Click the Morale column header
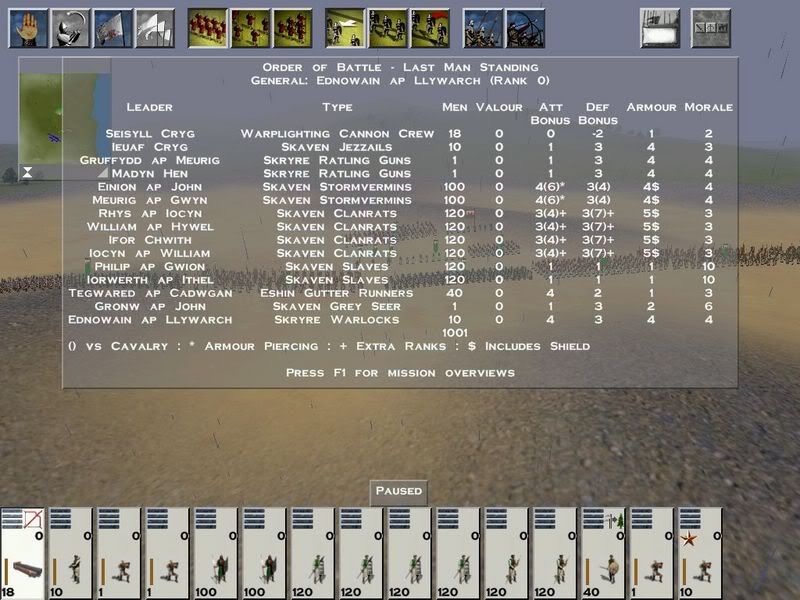Screen dimensions: 800x600 click(709, 108)
